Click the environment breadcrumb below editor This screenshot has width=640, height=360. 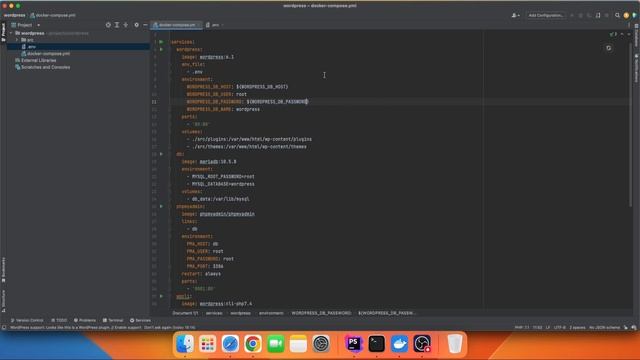[x=271, y=313]
